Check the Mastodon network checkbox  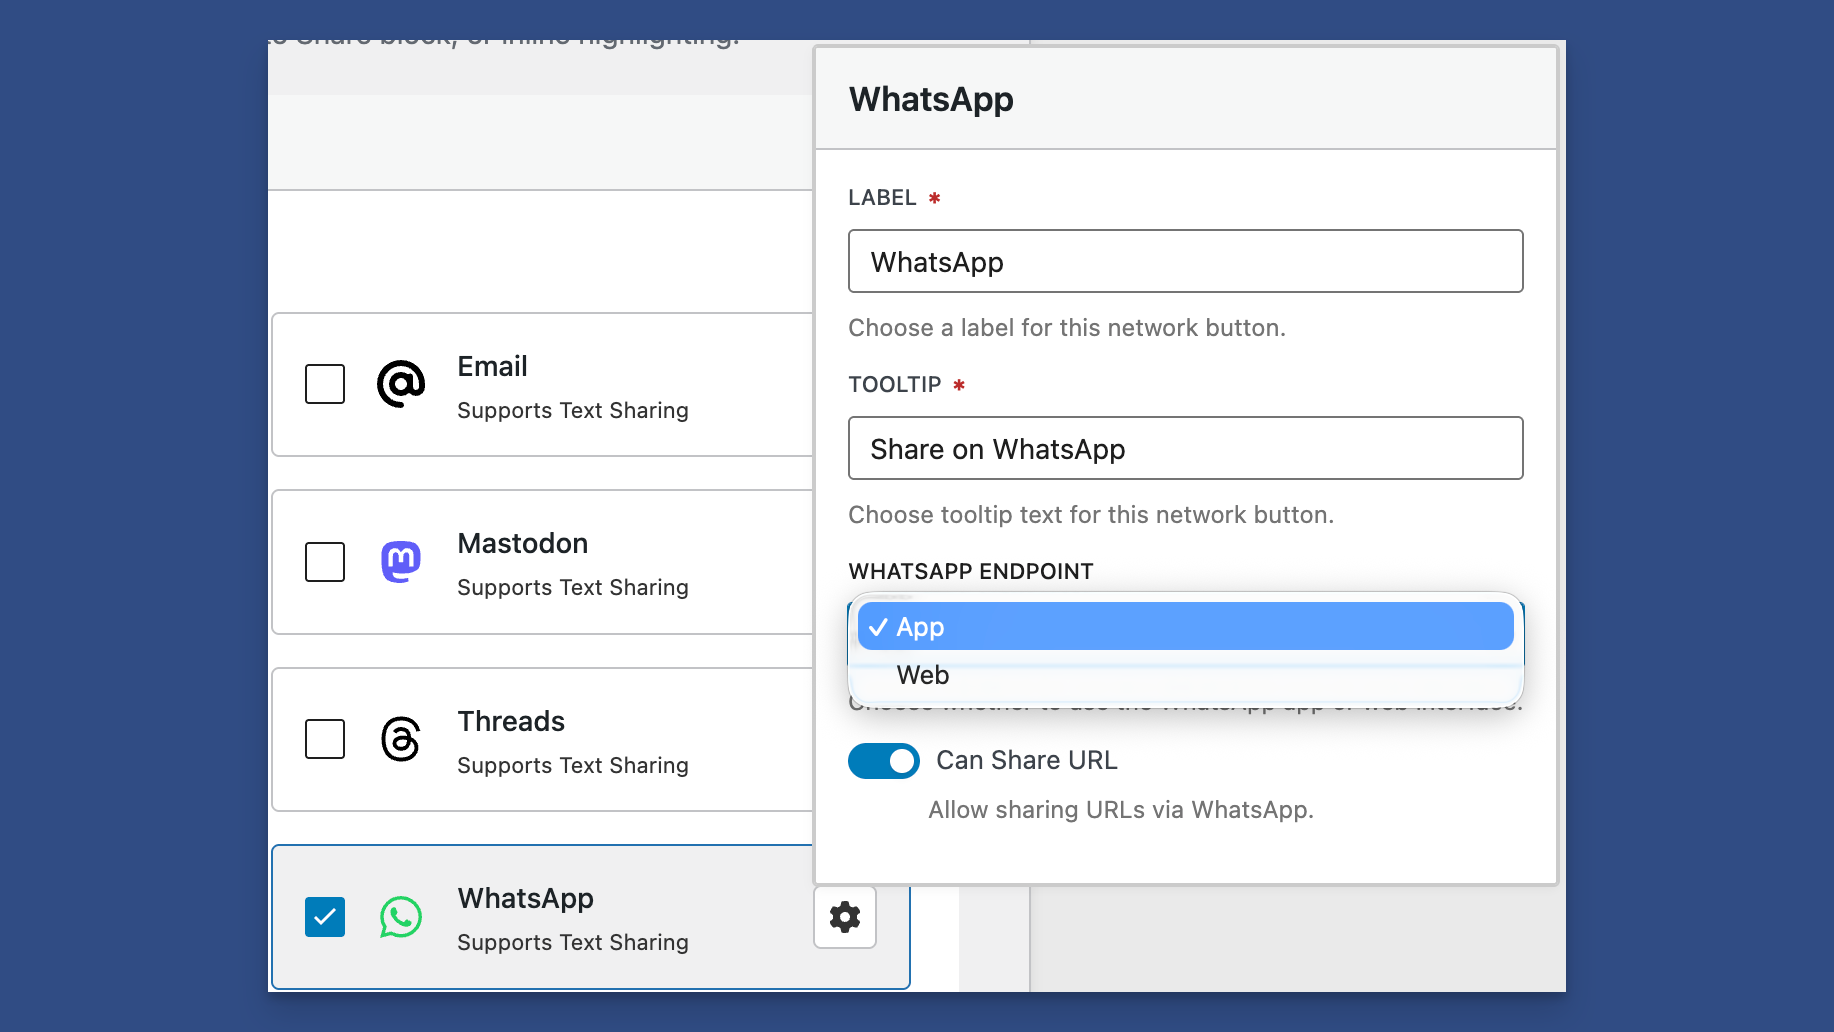[325, 562]
